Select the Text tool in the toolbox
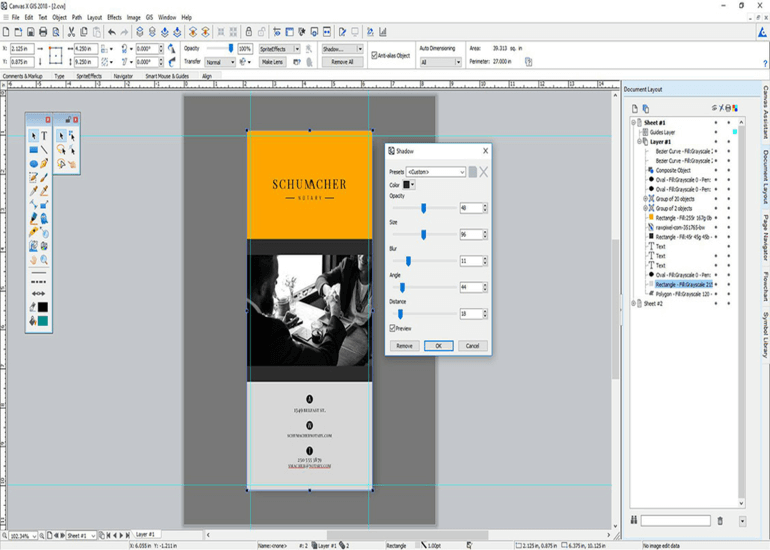The height and width of the screenshot is (550, 770). [x=45, y=136]
